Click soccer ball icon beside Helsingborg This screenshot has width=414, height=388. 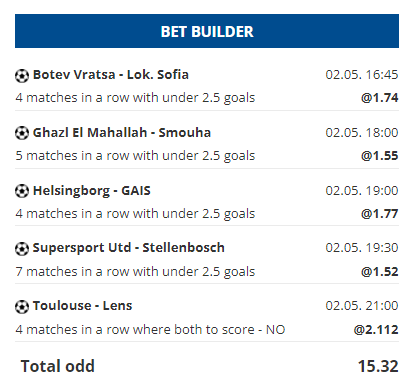[22, 191]
